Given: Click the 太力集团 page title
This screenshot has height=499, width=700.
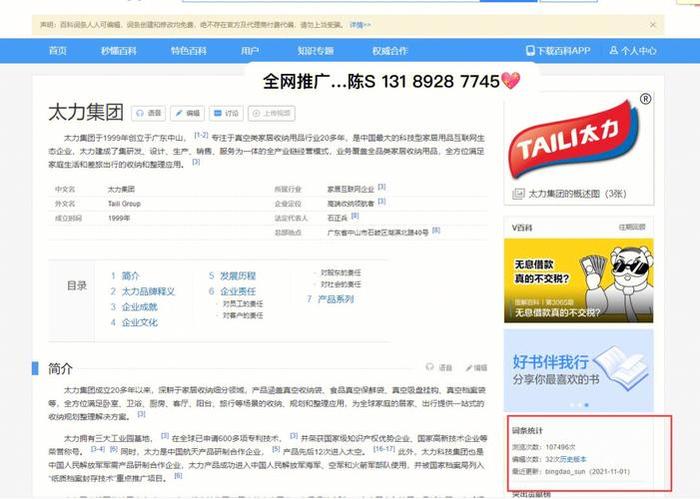Looking at the screenshot, I should (x=86, y=112).
